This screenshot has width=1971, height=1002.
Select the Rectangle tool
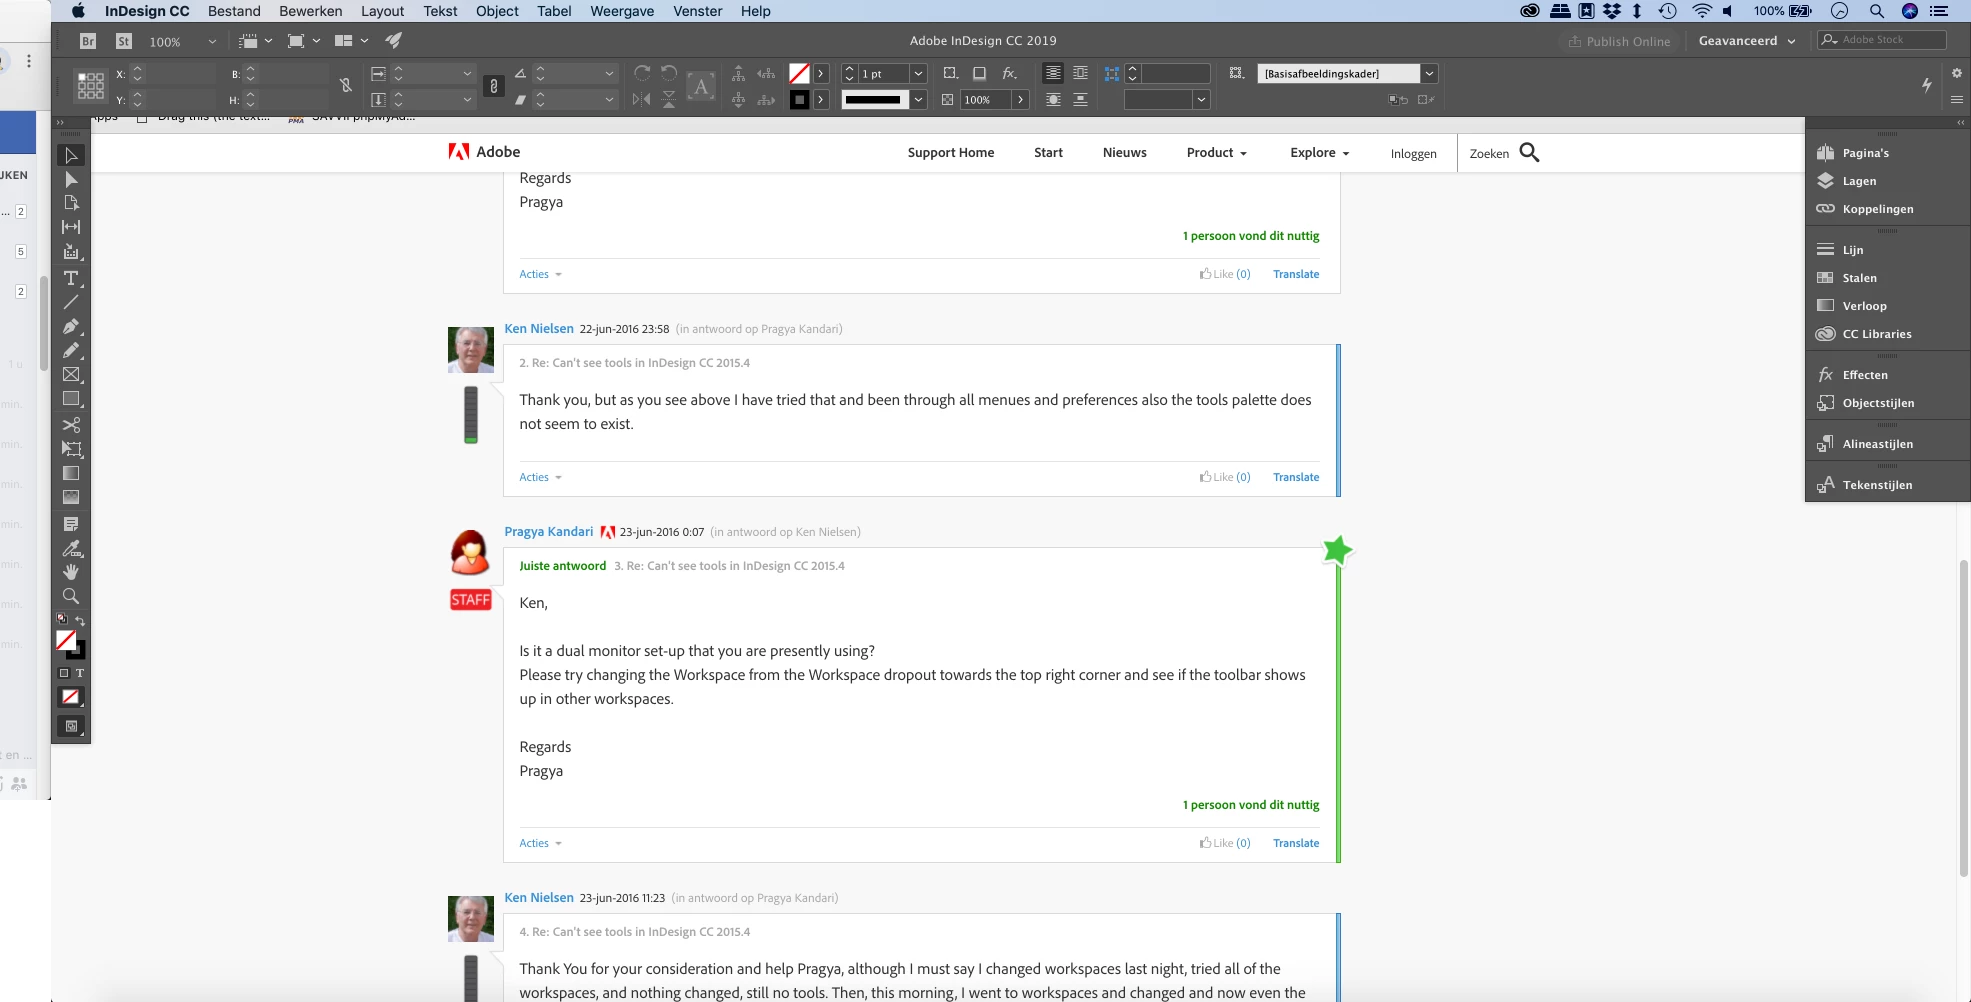coord(71,399)
